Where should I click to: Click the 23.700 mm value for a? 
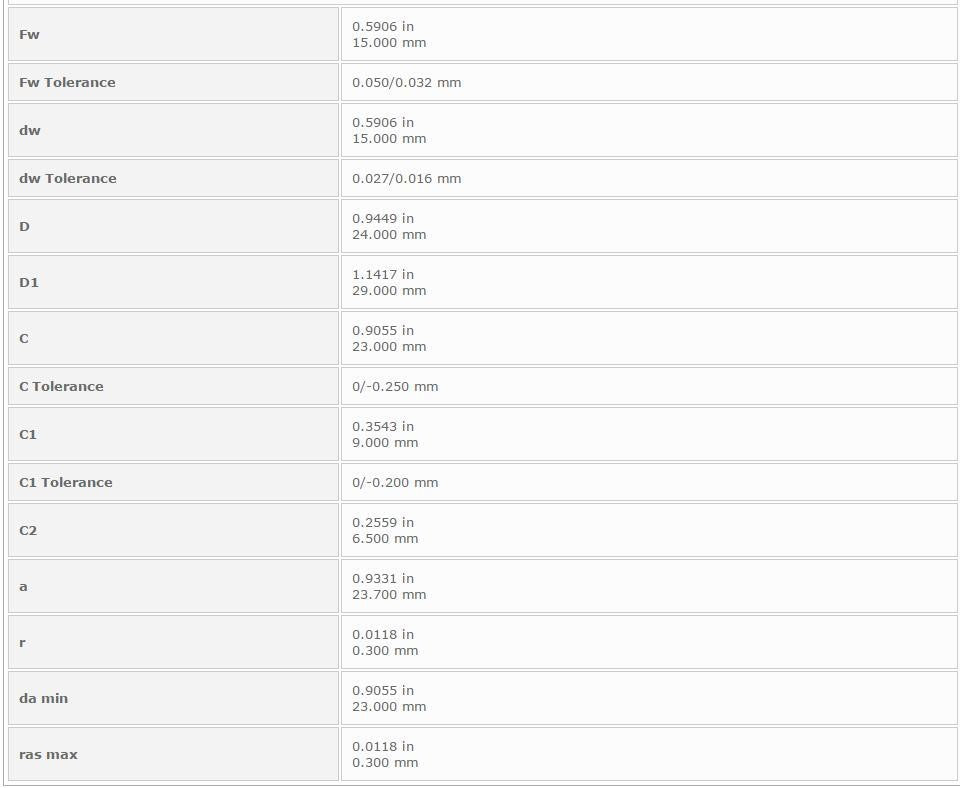pos(389,595)
